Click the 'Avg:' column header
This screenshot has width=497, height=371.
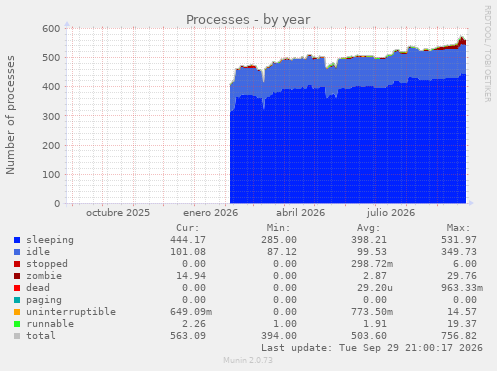[368, 228]
